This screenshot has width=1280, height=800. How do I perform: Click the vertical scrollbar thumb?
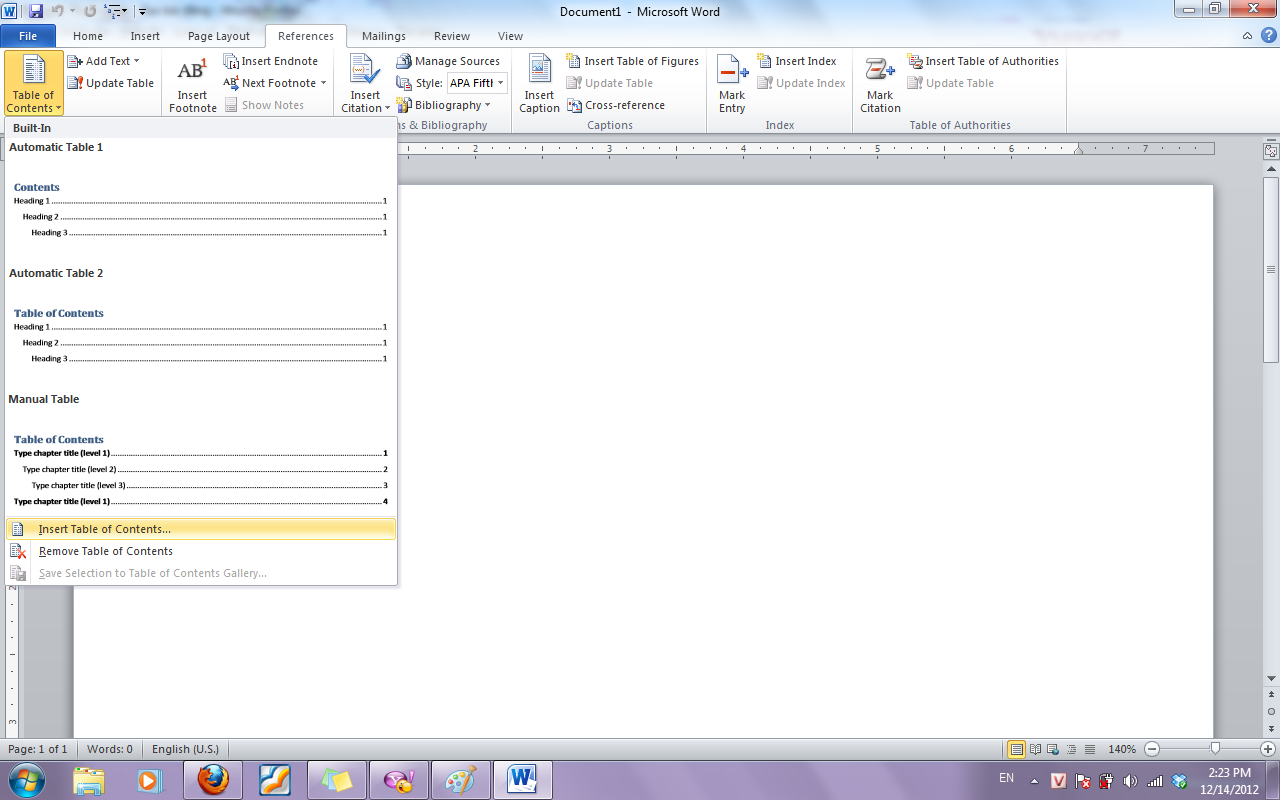coord(1271,271)
